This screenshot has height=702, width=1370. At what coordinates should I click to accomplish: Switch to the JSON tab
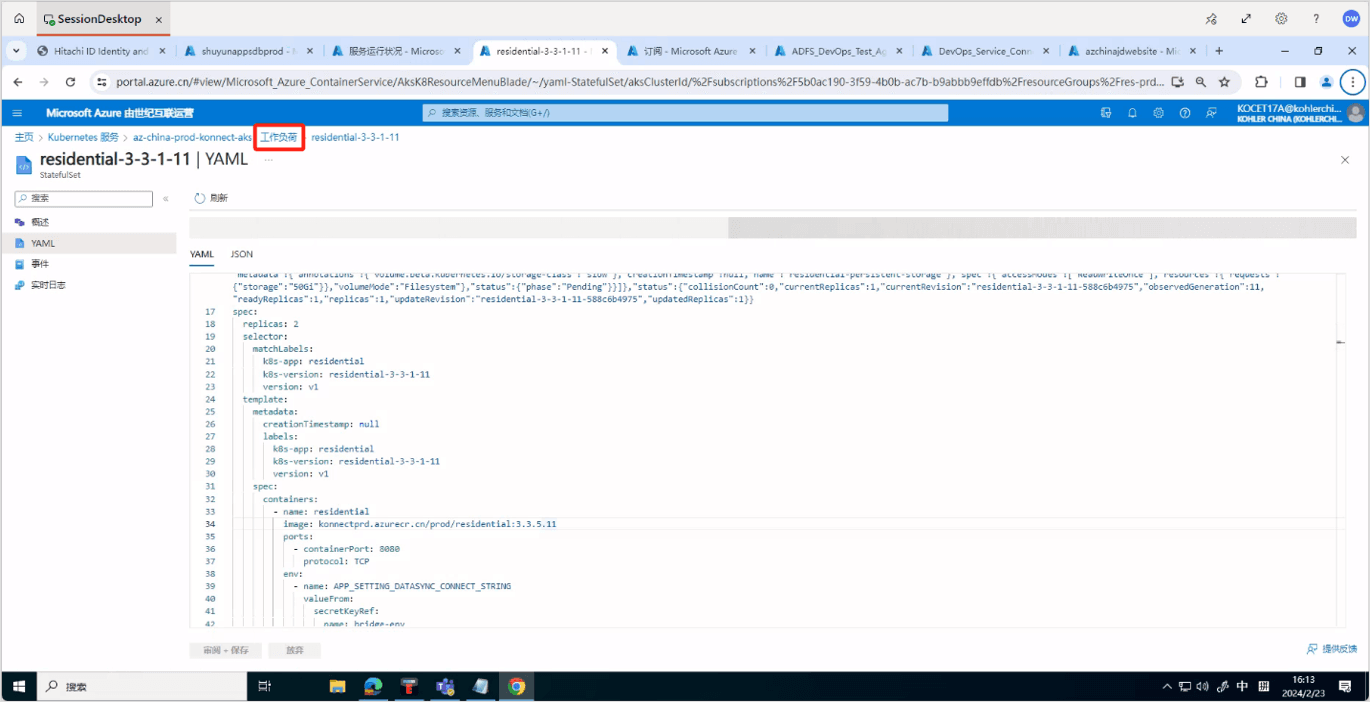[241, 255]
